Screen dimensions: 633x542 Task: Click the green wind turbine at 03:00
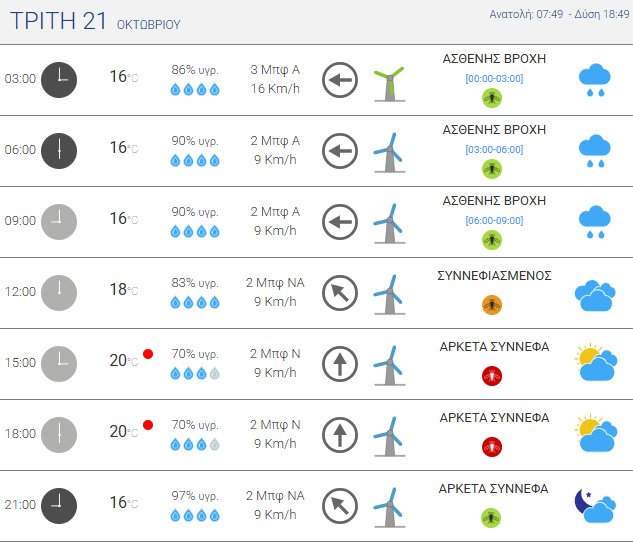389,80
